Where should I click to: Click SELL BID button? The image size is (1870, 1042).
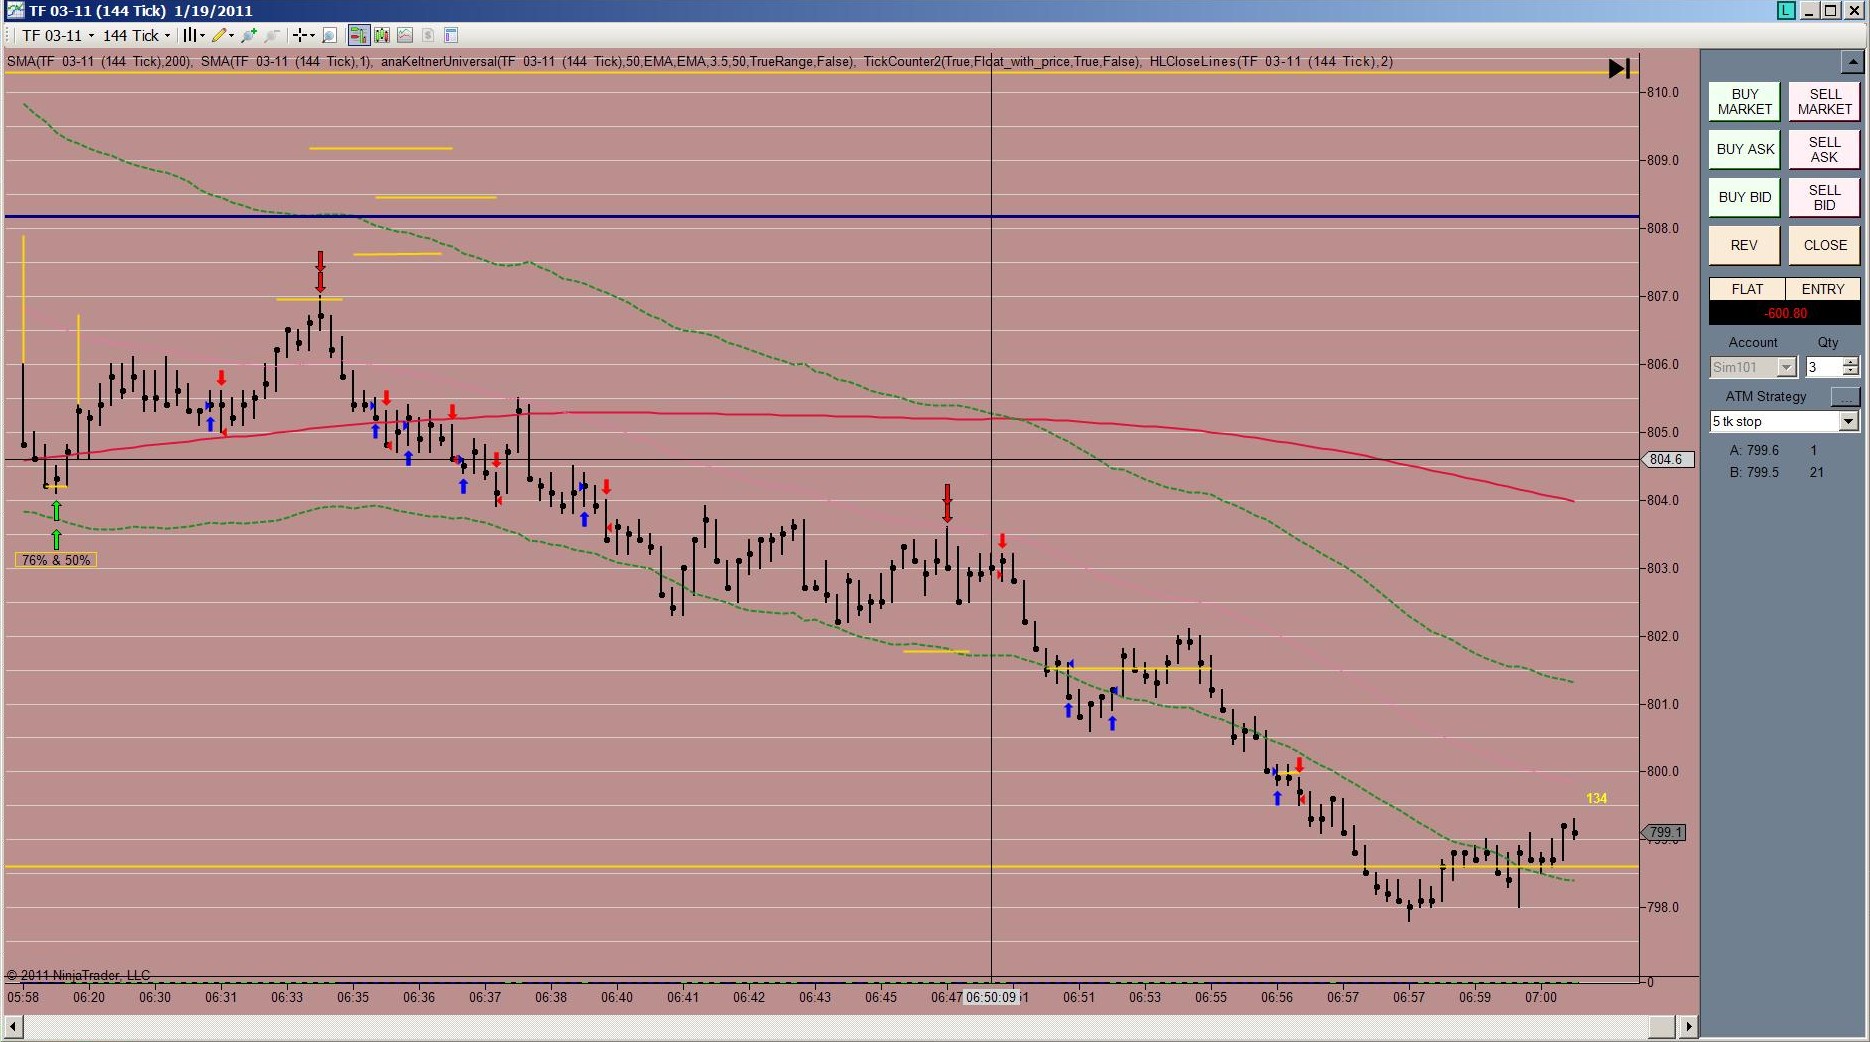tap(1825, 197)
